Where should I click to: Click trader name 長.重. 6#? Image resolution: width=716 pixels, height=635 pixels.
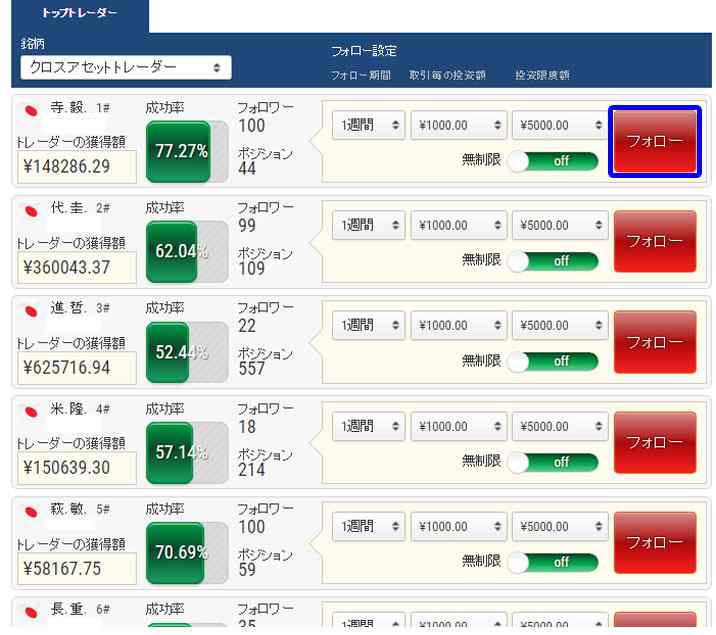(x=80, y=609)
